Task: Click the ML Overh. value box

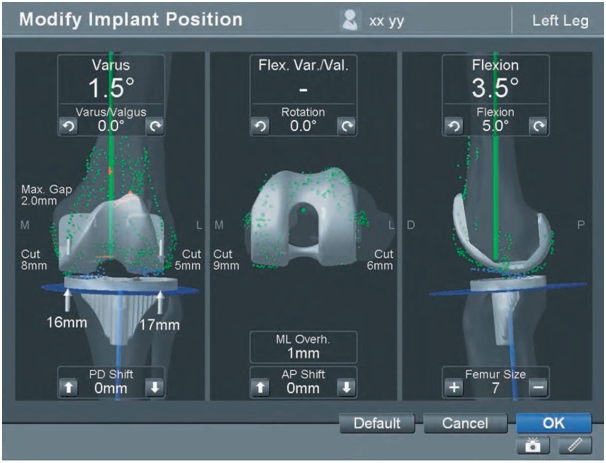Action: 302,346
